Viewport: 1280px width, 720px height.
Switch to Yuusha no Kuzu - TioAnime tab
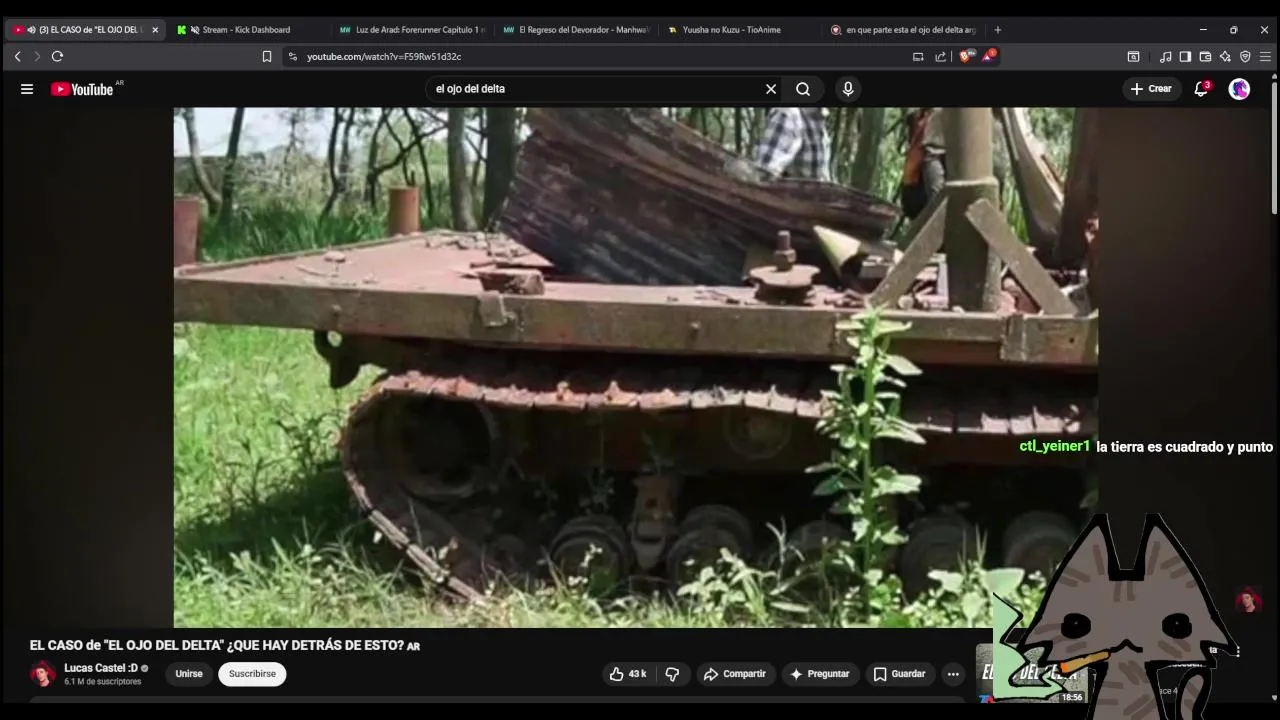pyautogui.click(x=740, y=30)
